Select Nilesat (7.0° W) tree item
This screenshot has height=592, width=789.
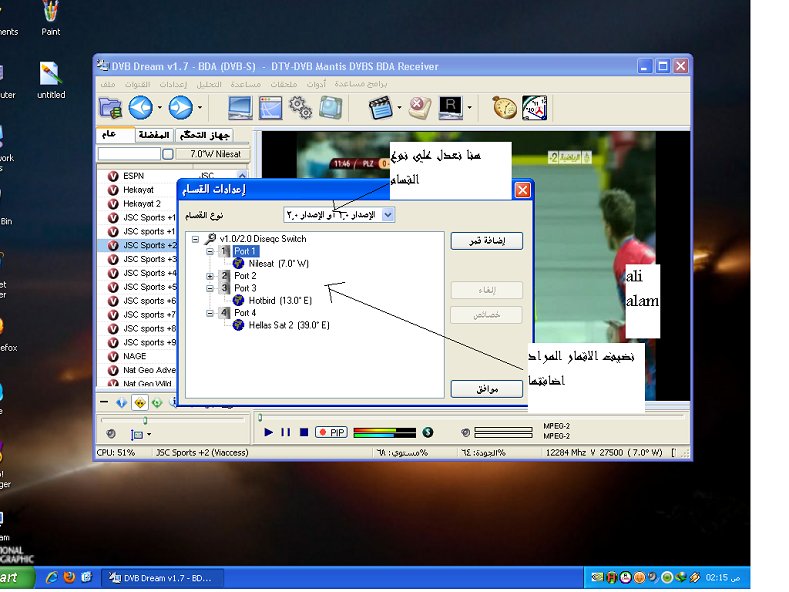click(278, 263)
